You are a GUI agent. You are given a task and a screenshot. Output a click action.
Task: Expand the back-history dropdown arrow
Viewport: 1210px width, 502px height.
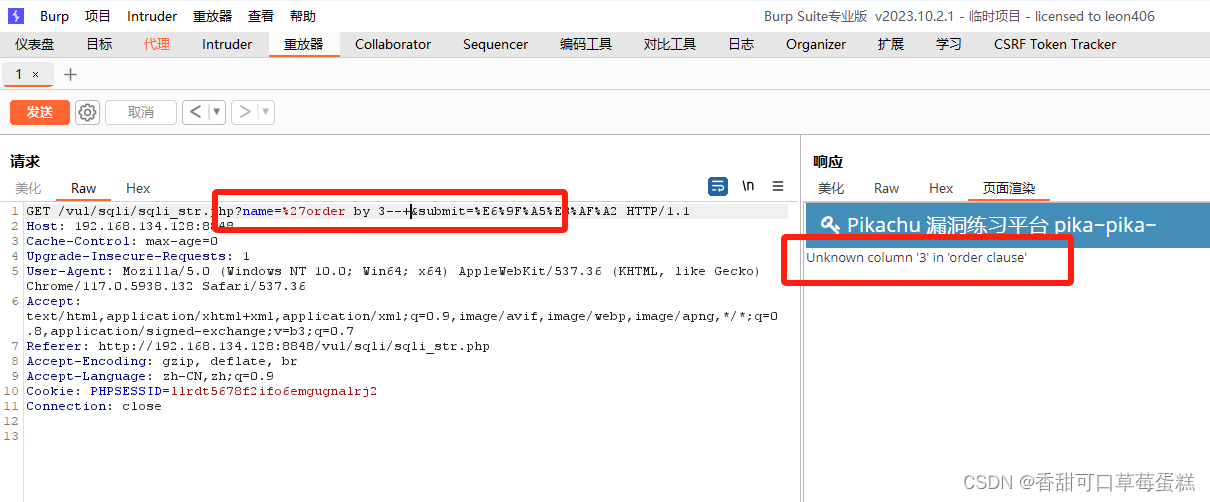pyautogui.click(x=216, y=112)
